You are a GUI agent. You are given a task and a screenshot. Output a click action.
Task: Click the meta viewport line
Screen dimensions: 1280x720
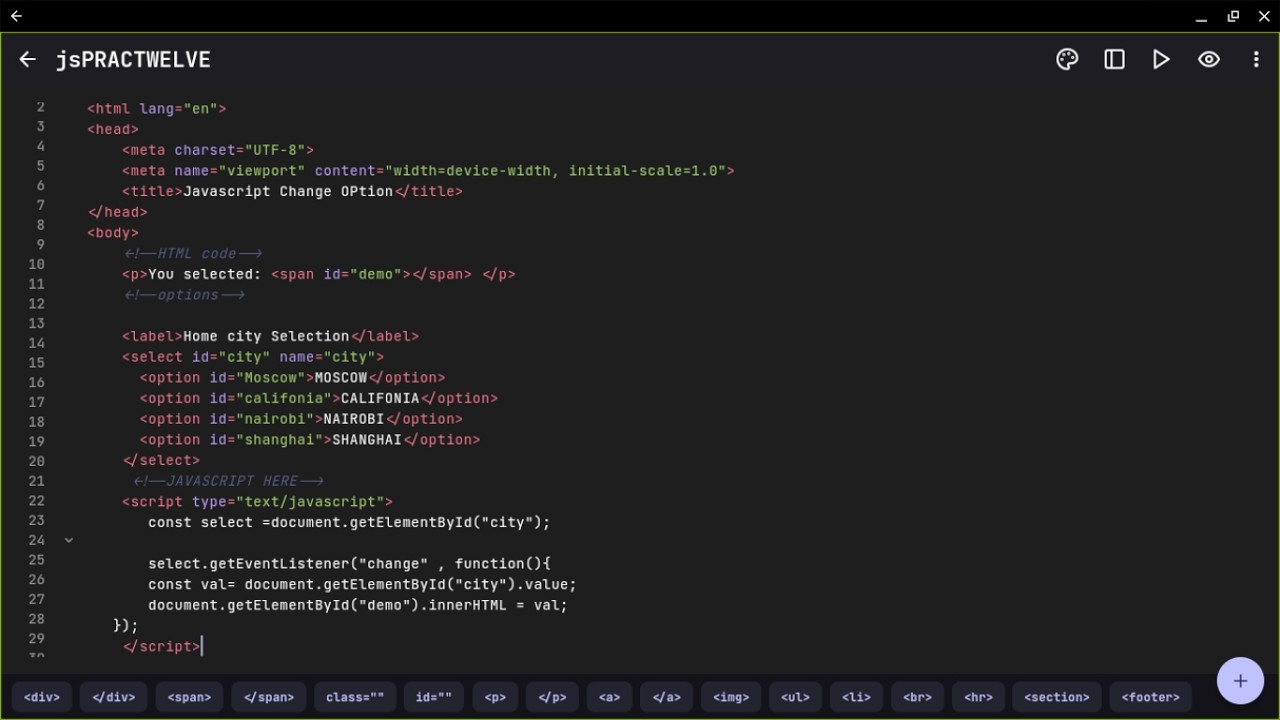[x=428, y=171]
